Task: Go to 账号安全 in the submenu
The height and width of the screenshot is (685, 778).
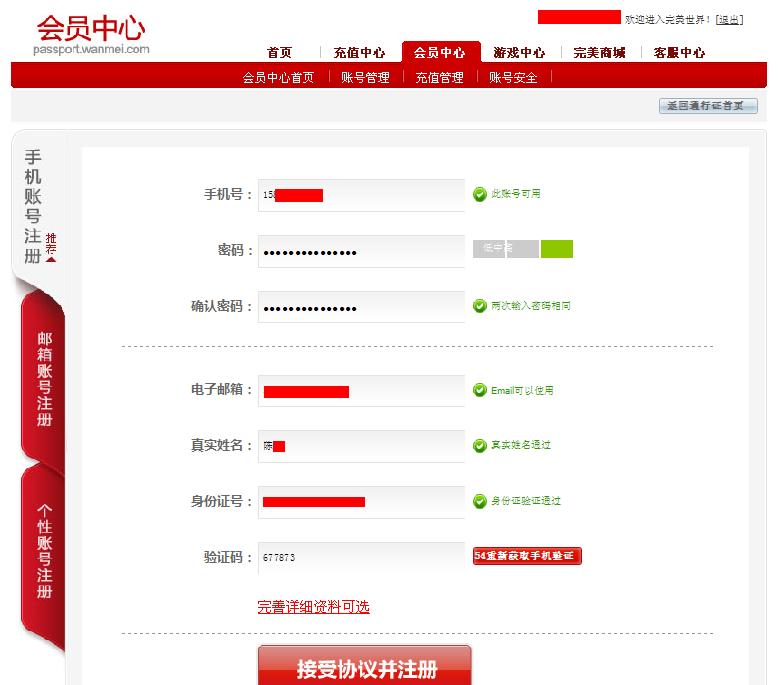Action: 513,77
